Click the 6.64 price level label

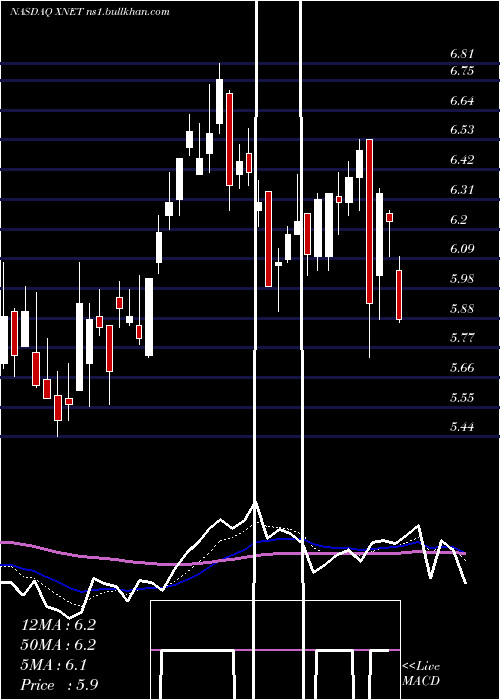(462, 100)
